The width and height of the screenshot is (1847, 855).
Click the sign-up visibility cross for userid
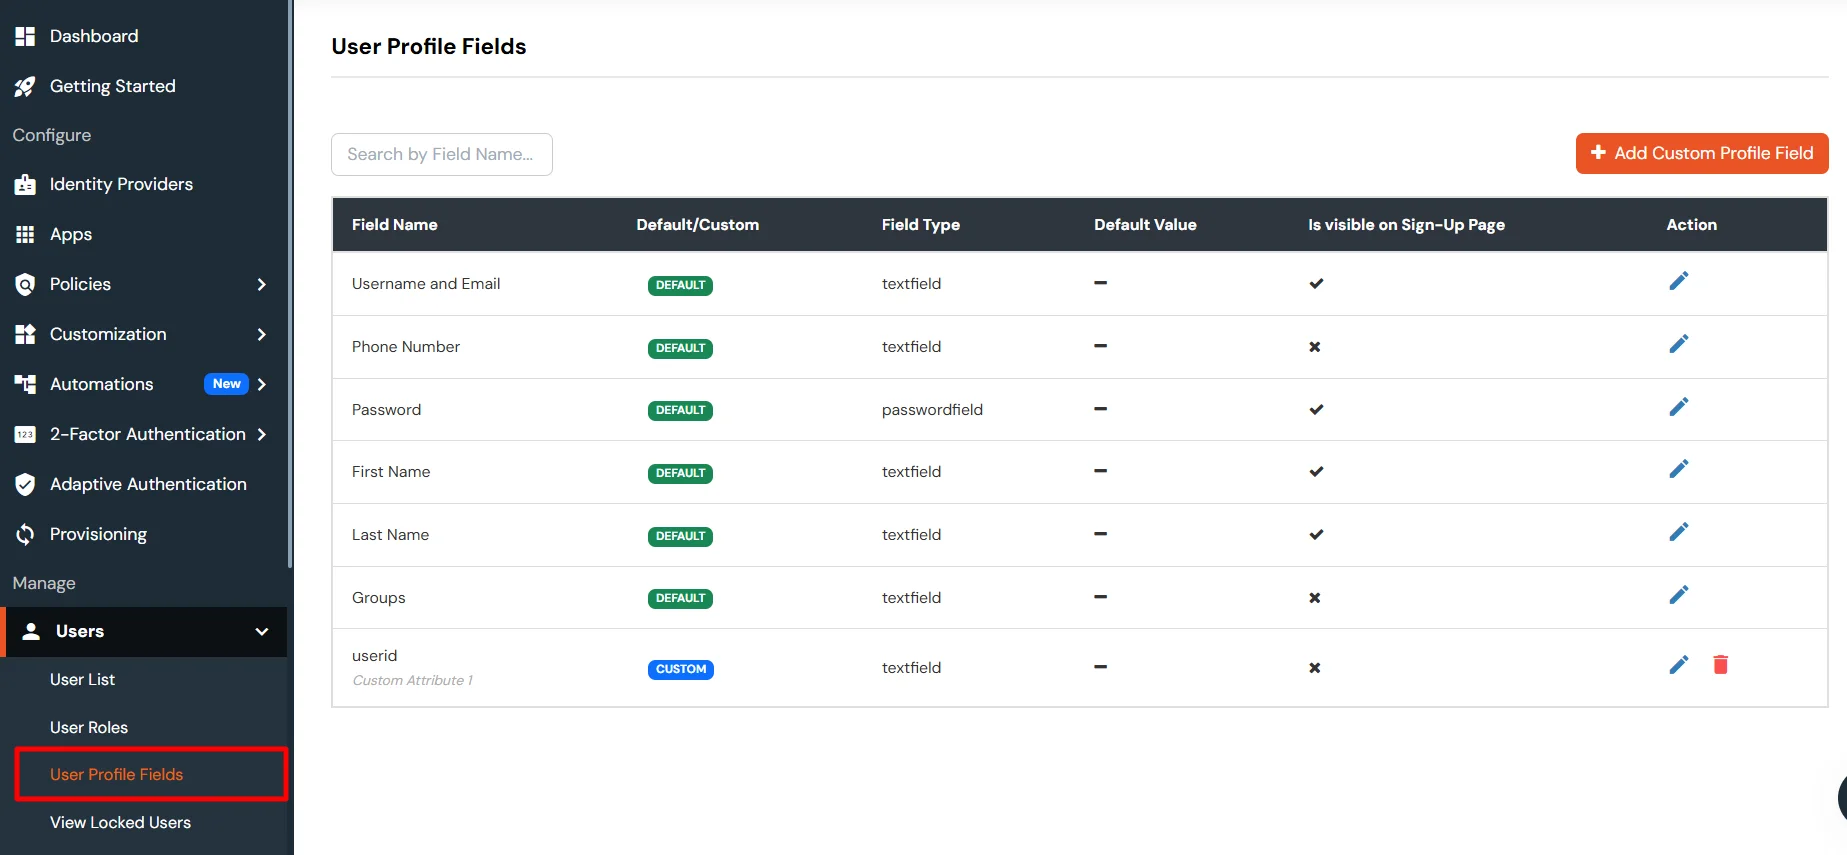point(1315,668)
